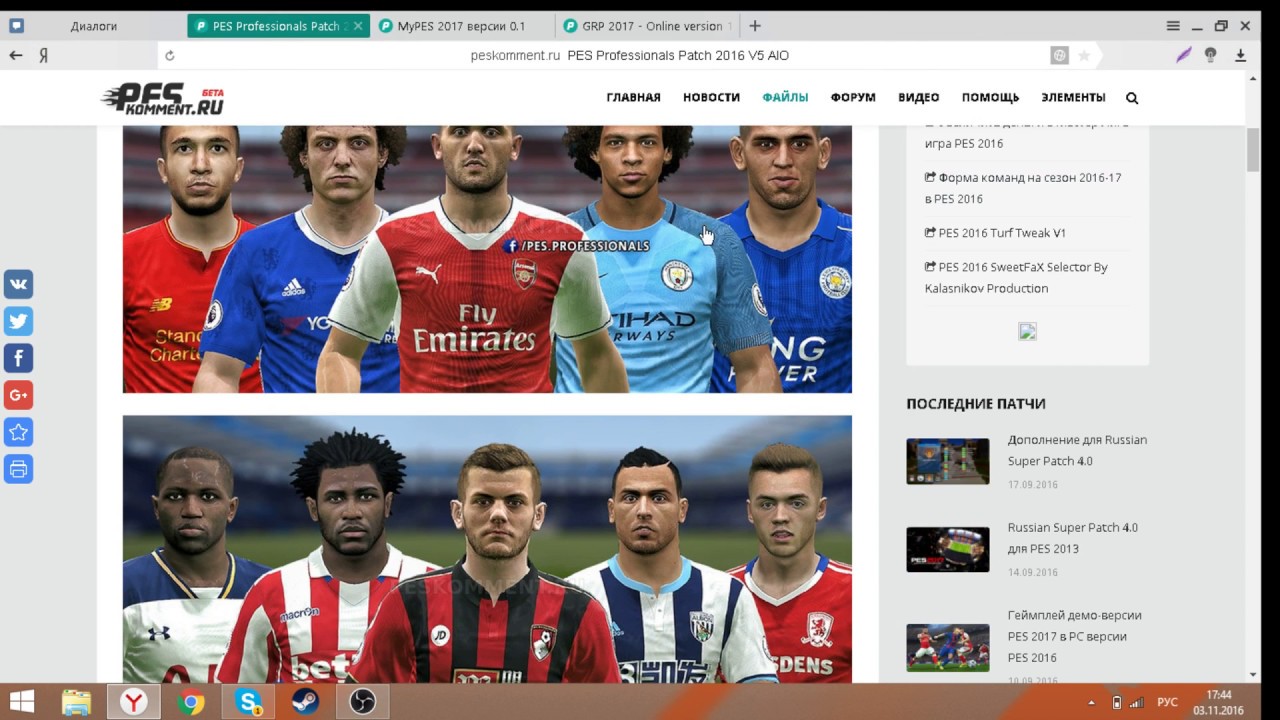Open network signal tray icon
The height and width of the screenshot is (720, 1280).
tap(1138, 702)
